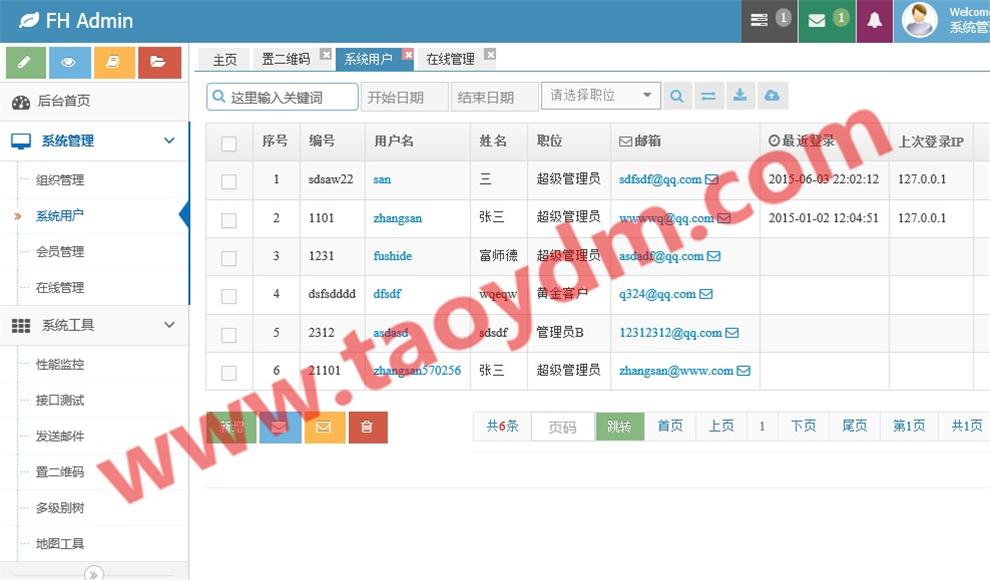
Task: Check the box for user asdasd
Action: tap(229, 334)
